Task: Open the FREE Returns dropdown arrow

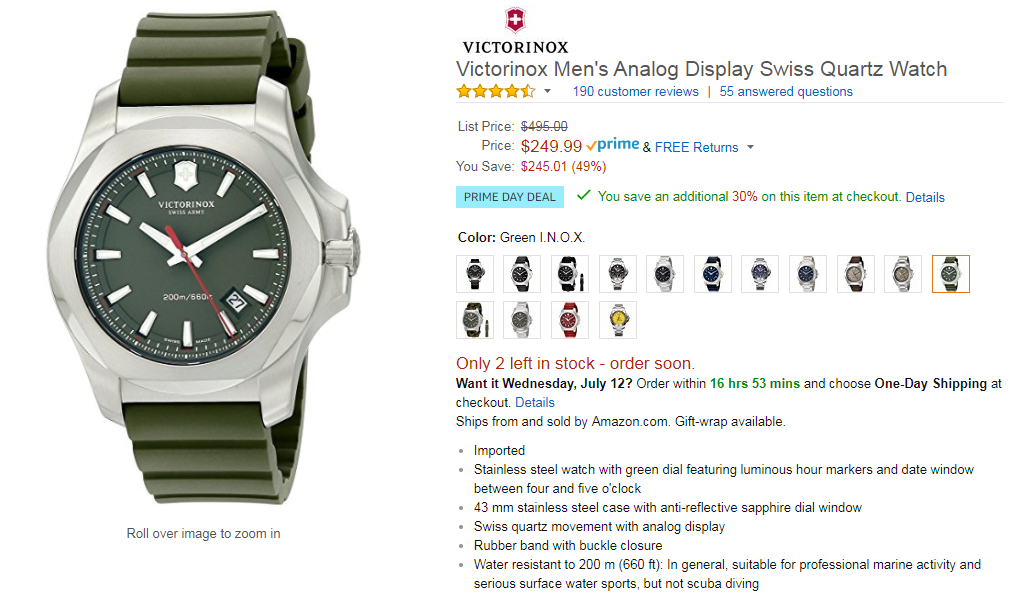Action: [x=751, y=148]
